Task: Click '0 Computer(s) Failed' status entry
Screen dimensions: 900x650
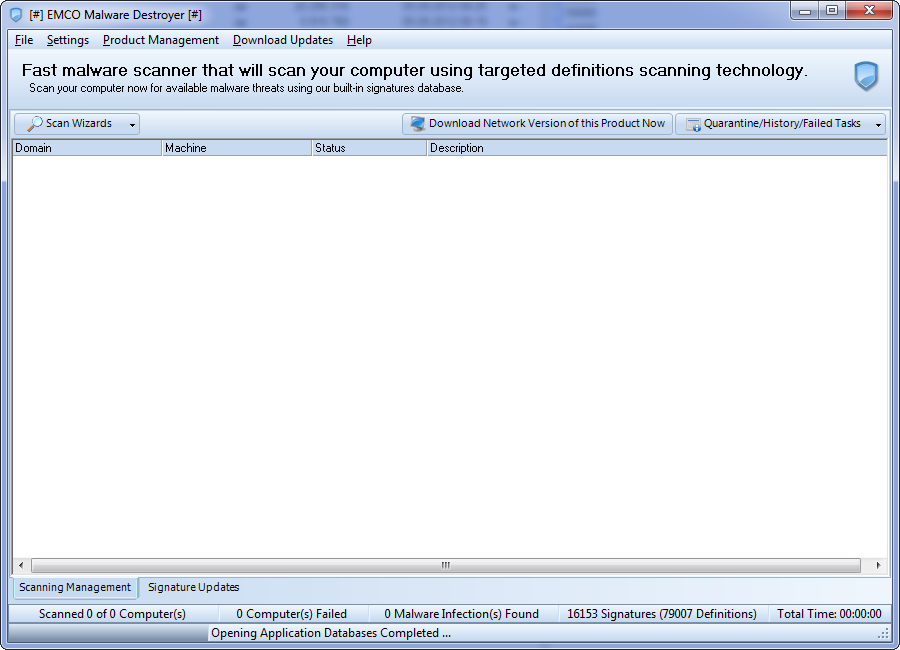Action: 292,614
